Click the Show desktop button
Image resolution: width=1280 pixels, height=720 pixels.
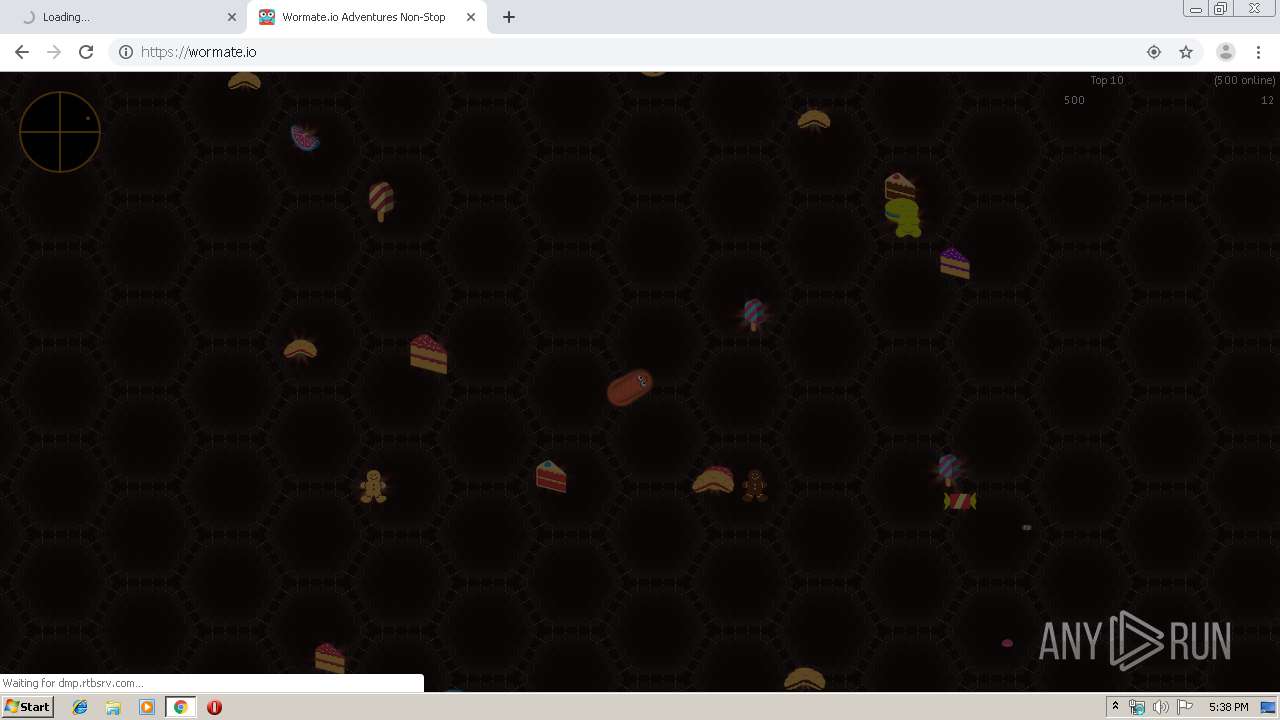click(1269, 707)
